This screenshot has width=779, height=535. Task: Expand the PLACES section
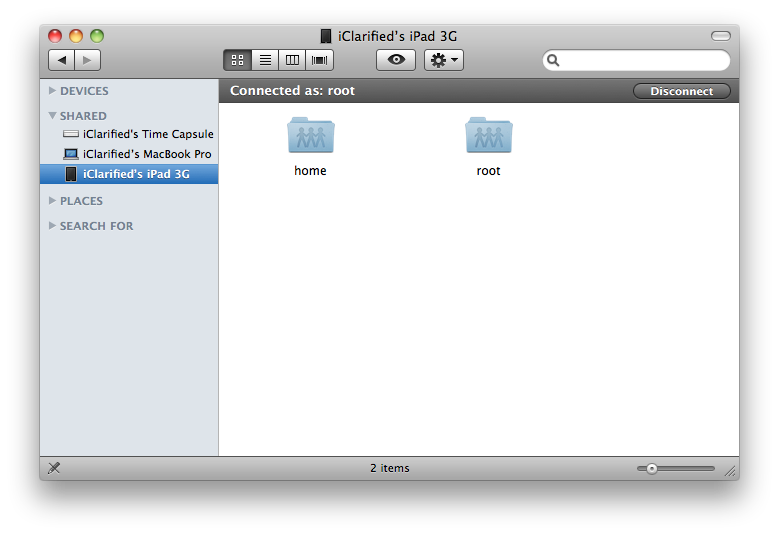52,200
